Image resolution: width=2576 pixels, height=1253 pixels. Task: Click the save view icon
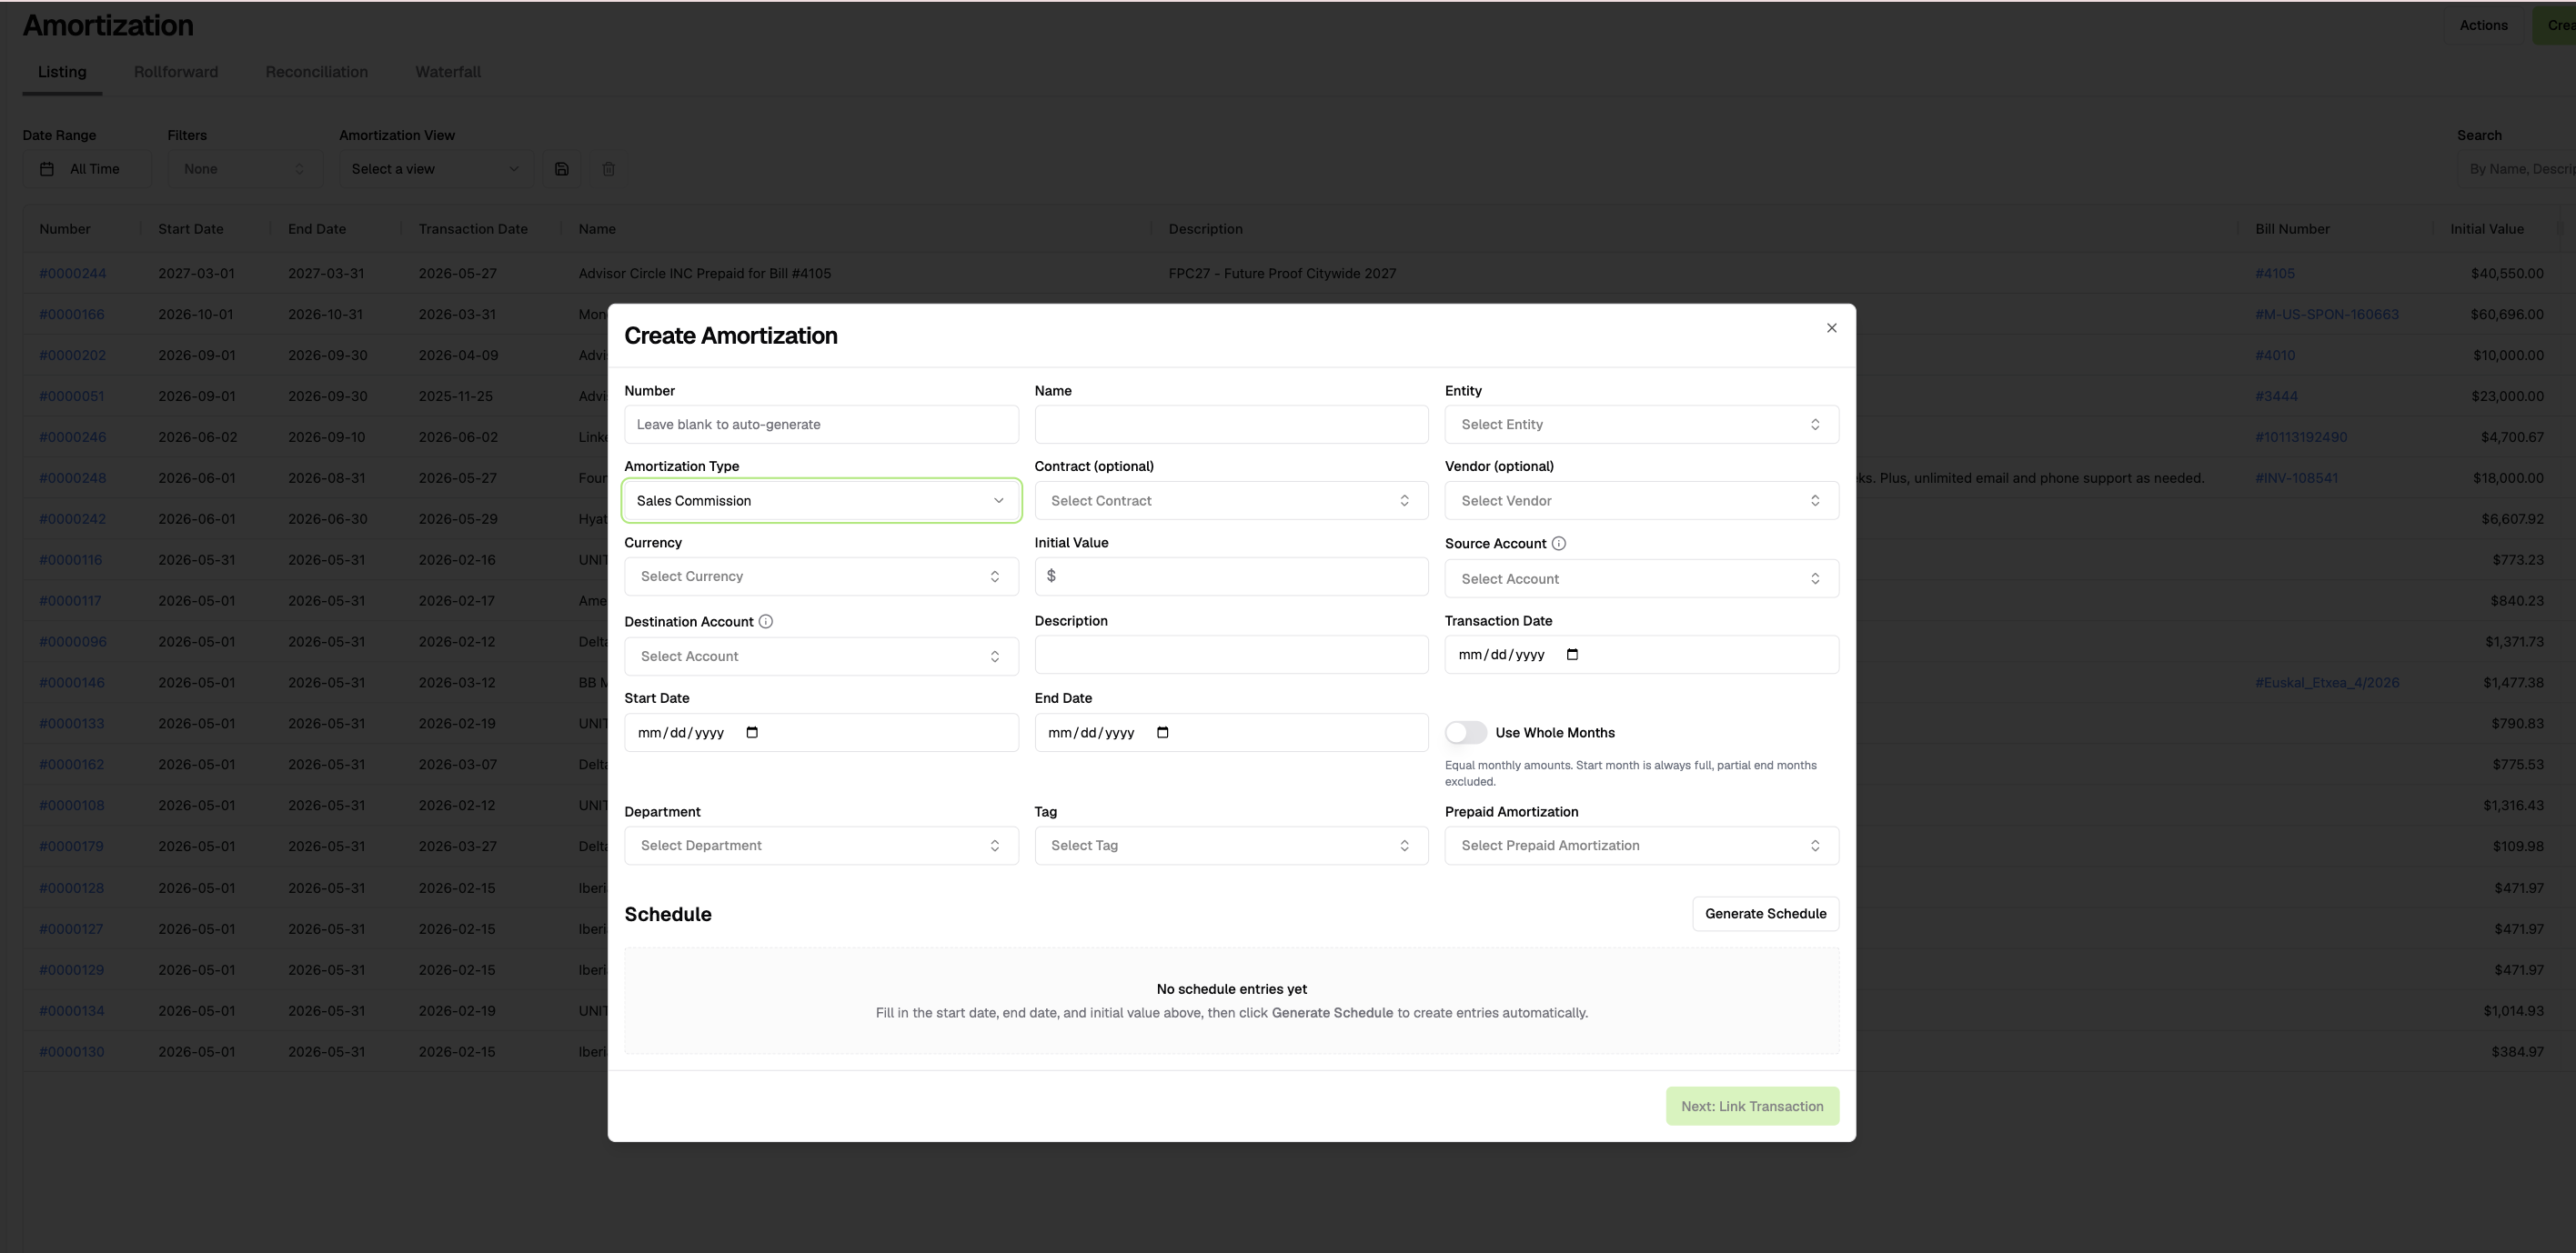coord(561,169)
